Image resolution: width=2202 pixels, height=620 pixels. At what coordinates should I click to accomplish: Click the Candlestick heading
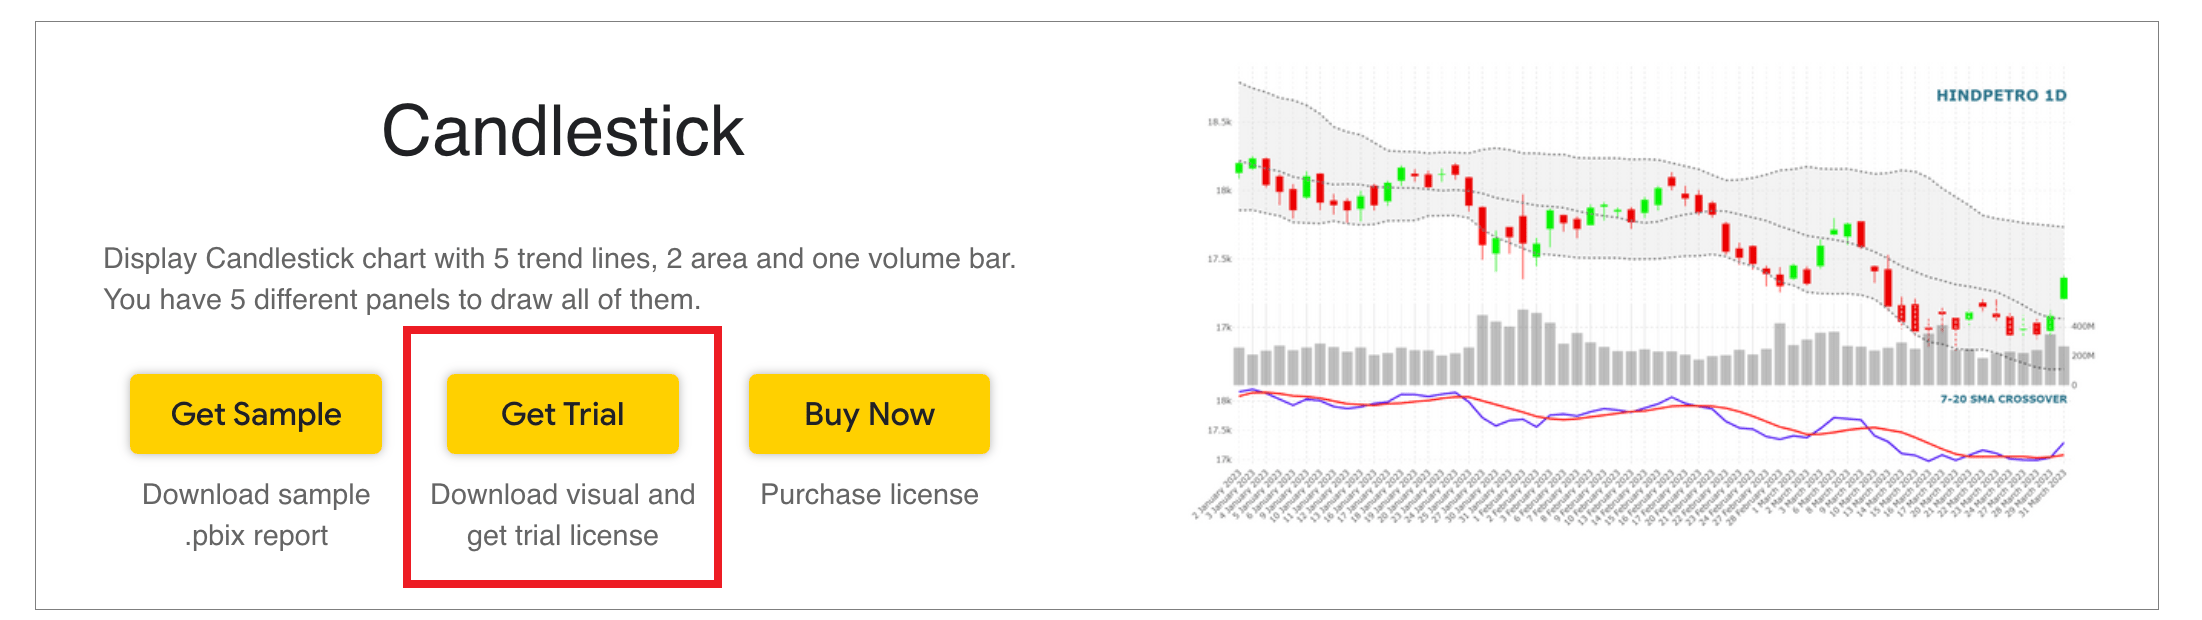coord(563,131)
